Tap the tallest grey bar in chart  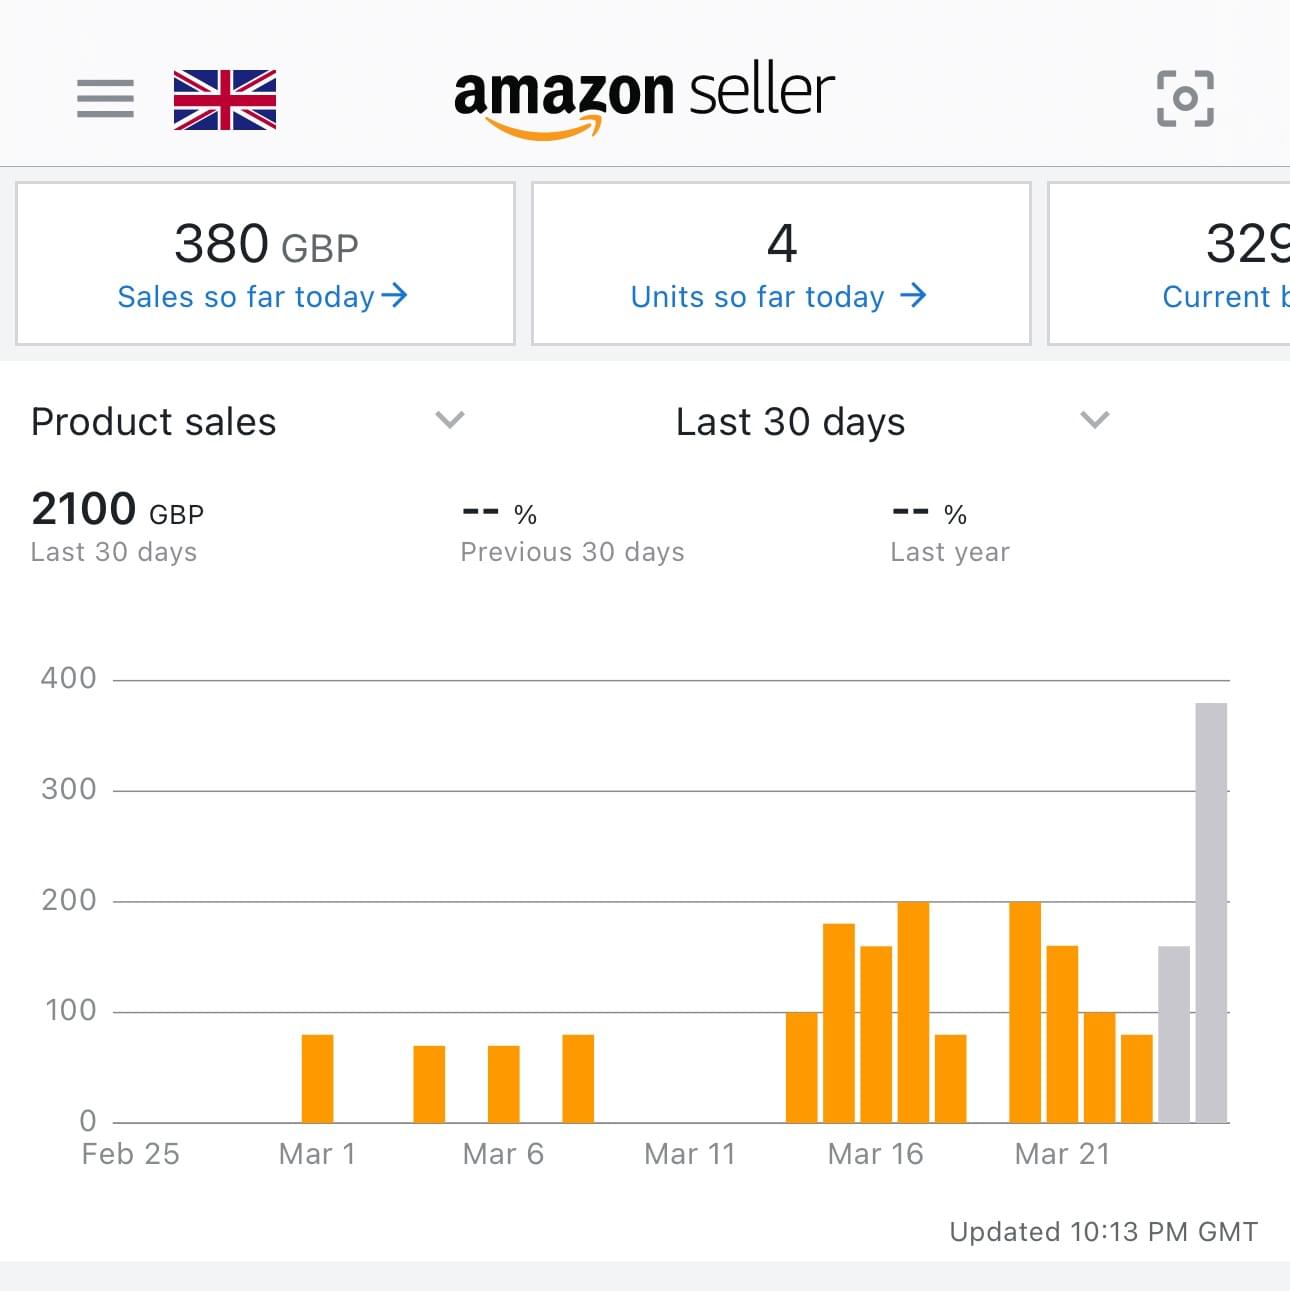pos(1211,910)
